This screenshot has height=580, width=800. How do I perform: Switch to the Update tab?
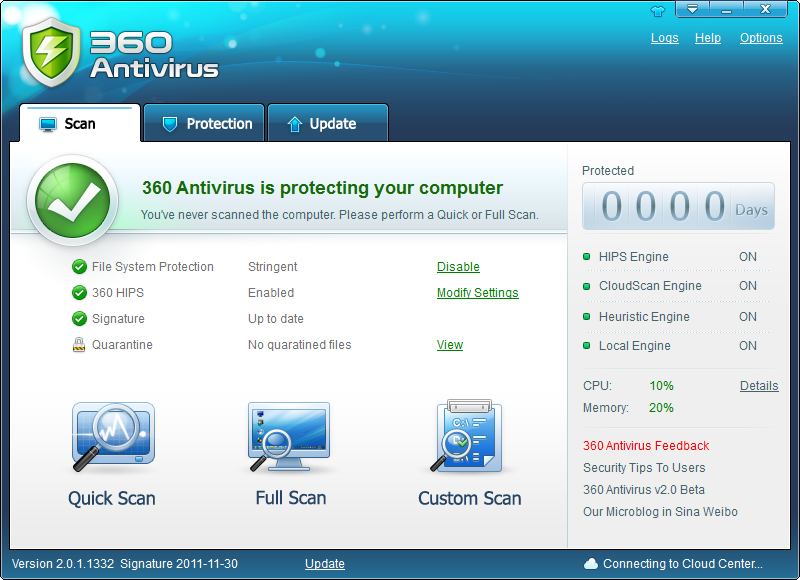(x=328, y=124)
